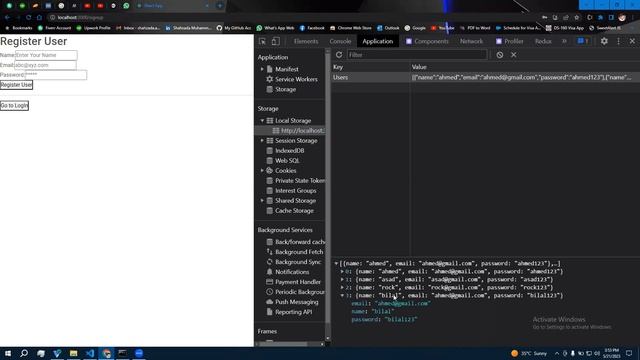
Task: Open Interest Groups item
Action: pyautogui.click(x=296, y=191)
